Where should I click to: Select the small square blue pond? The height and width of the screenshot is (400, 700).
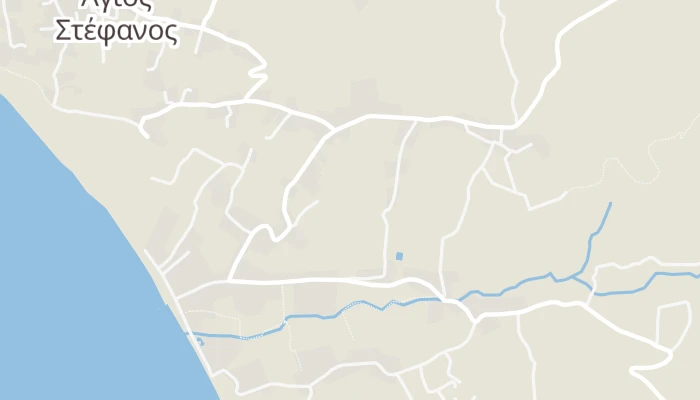400,256
